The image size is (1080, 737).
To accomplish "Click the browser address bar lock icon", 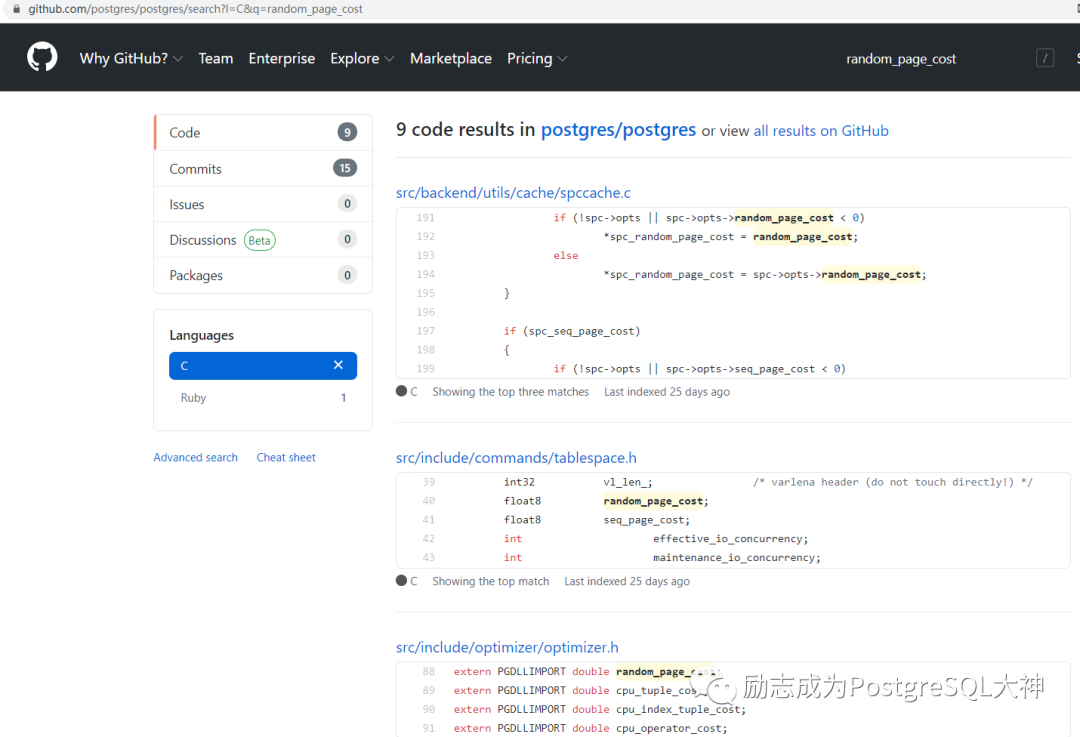I will coord(17,9).
